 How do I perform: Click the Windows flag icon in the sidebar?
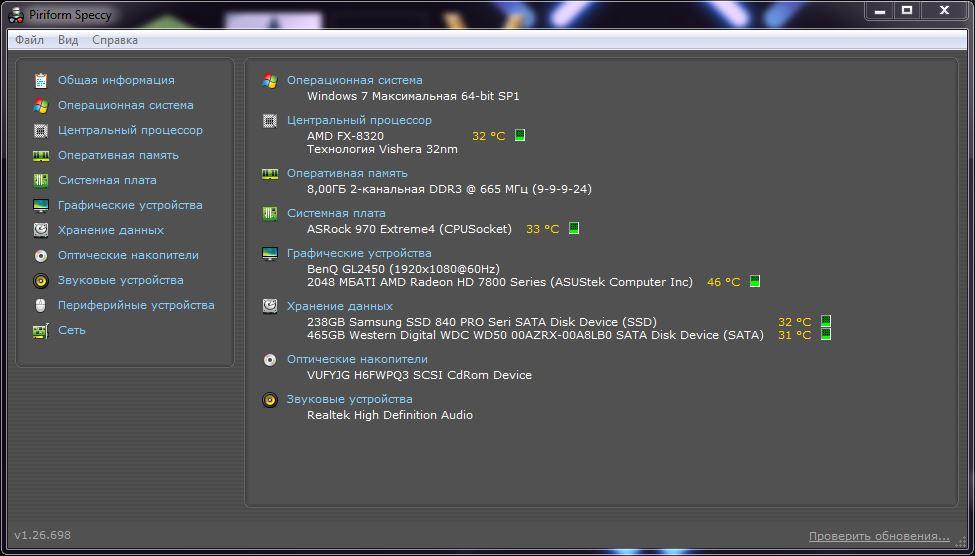point(41,106)
